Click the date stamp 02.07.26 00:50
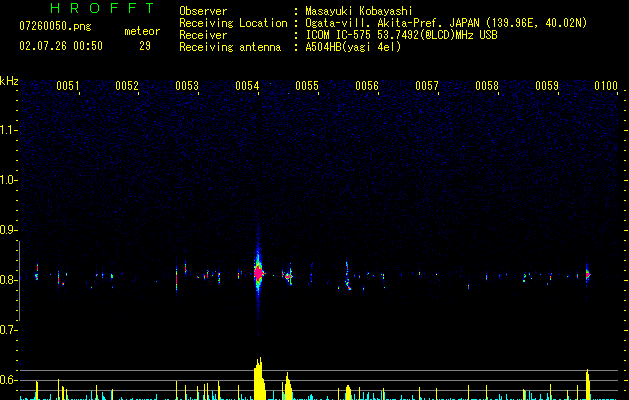The height and width of the screenshot is (400, 629). click(61, 46)
